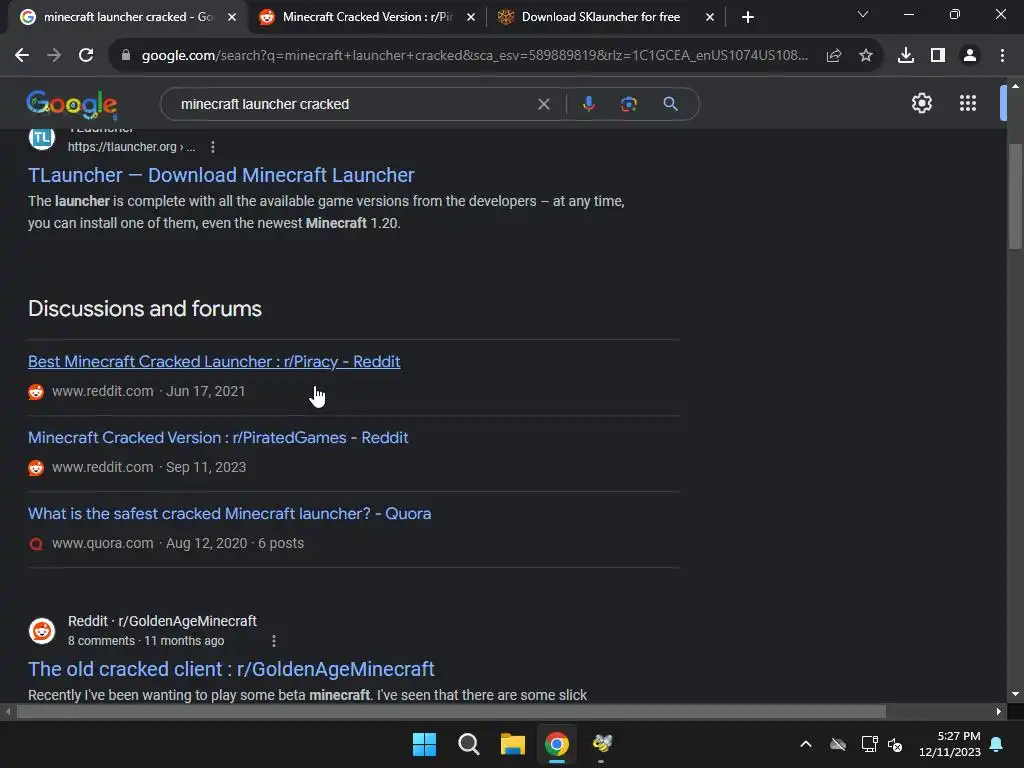Click the horizontal scrollbar thumb

451,711
